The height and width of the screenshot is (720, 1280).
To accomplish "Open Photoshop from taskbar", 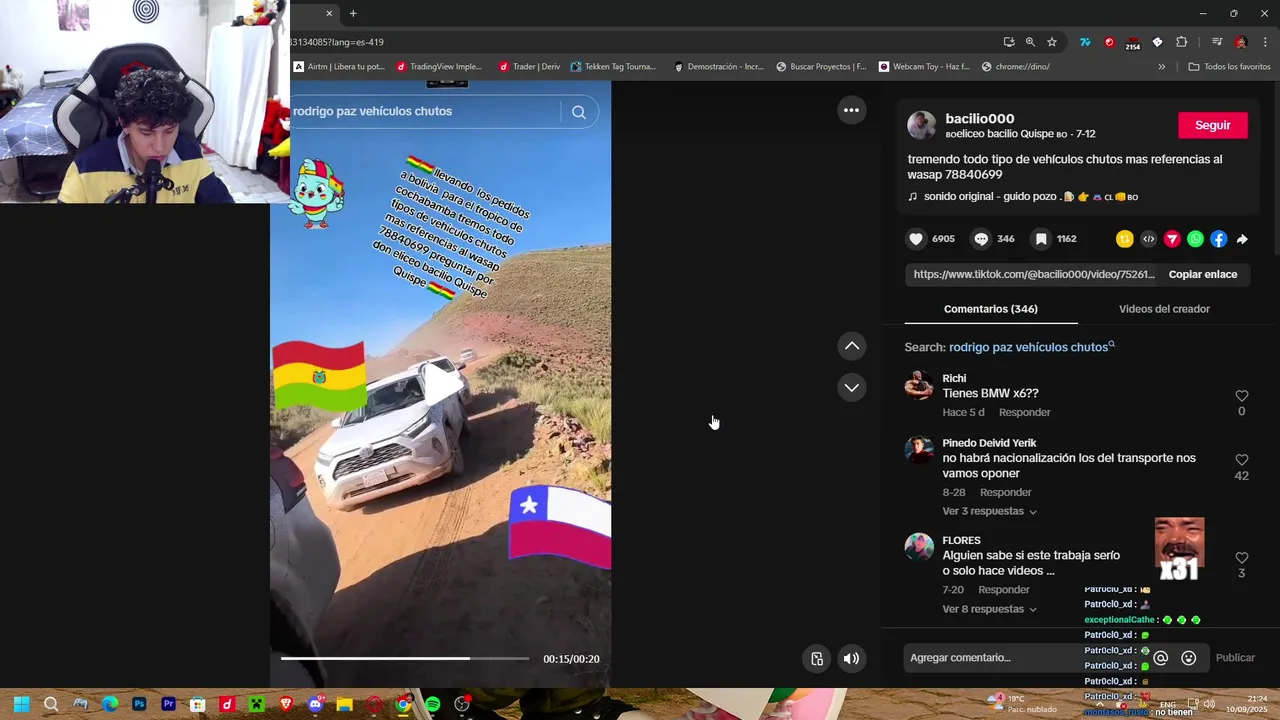I will click(x=139, y=704).
